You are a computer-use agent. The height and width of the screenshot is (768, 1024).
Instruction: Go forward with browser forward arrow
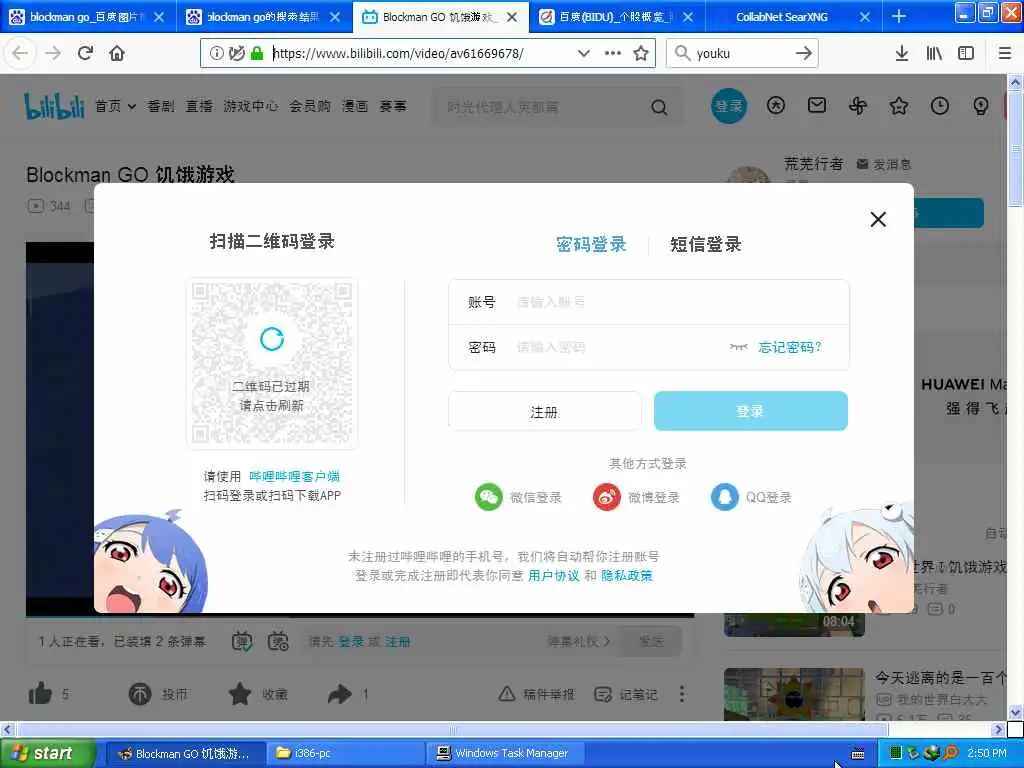pos(53,53)
